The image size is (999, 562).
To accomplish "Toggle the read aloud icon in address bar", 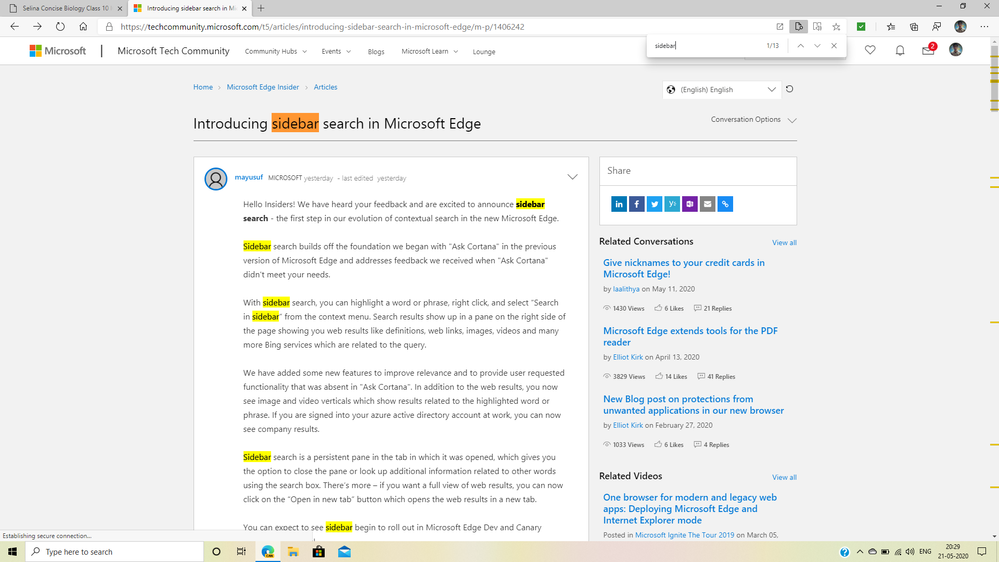I will point(798,27).
